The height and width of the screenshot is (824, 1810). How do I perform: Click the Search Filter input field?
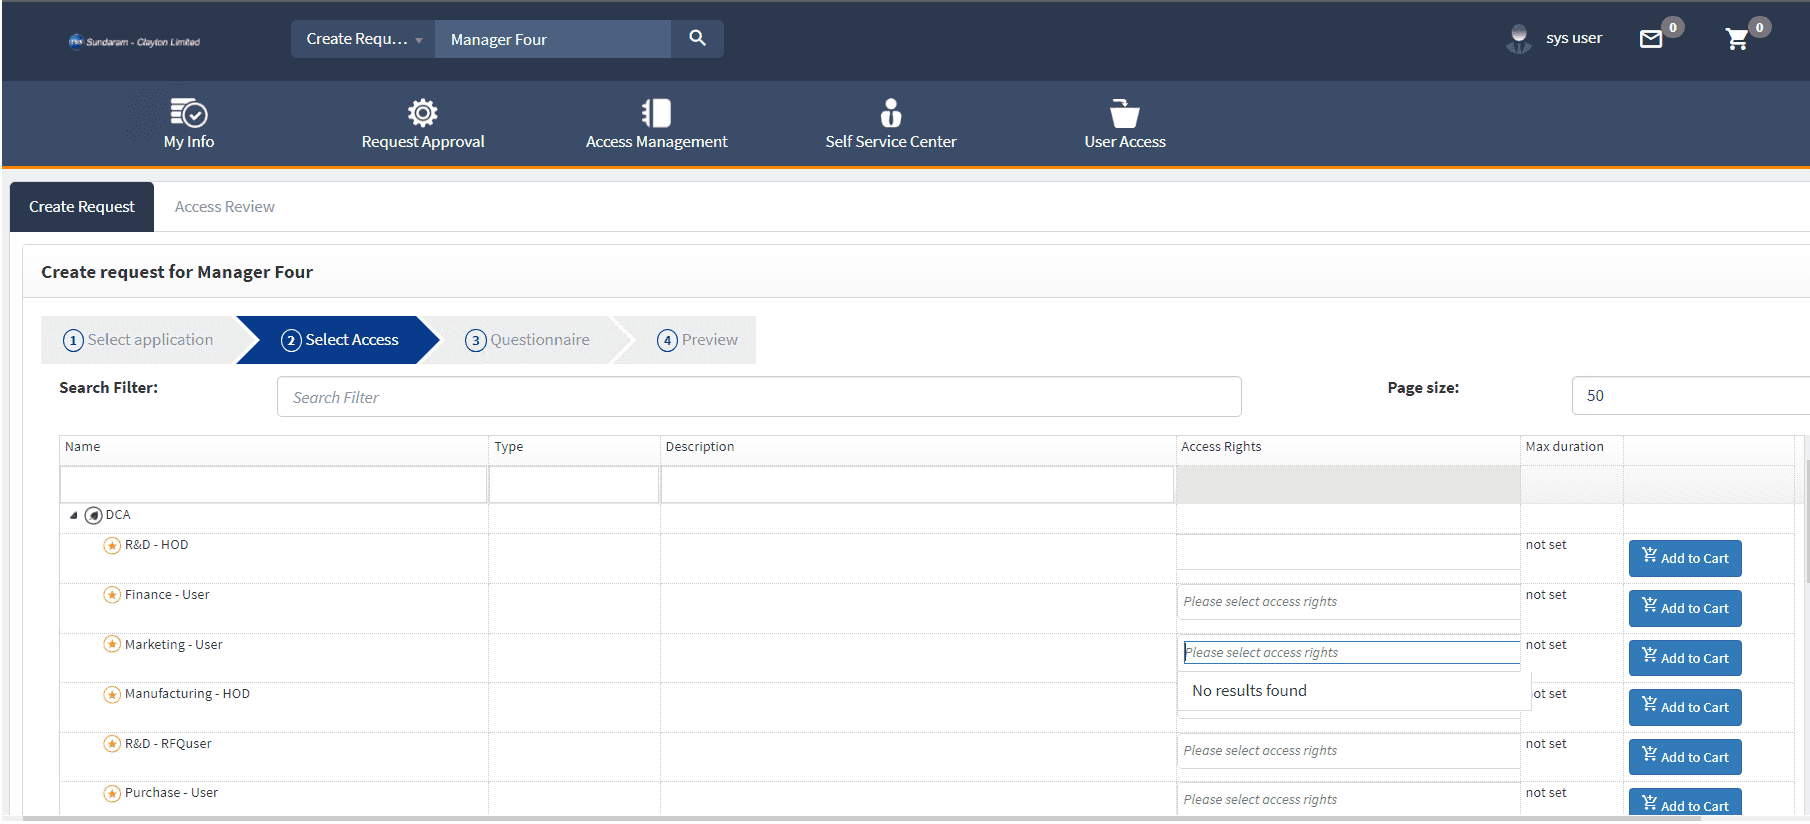point(758,397)
